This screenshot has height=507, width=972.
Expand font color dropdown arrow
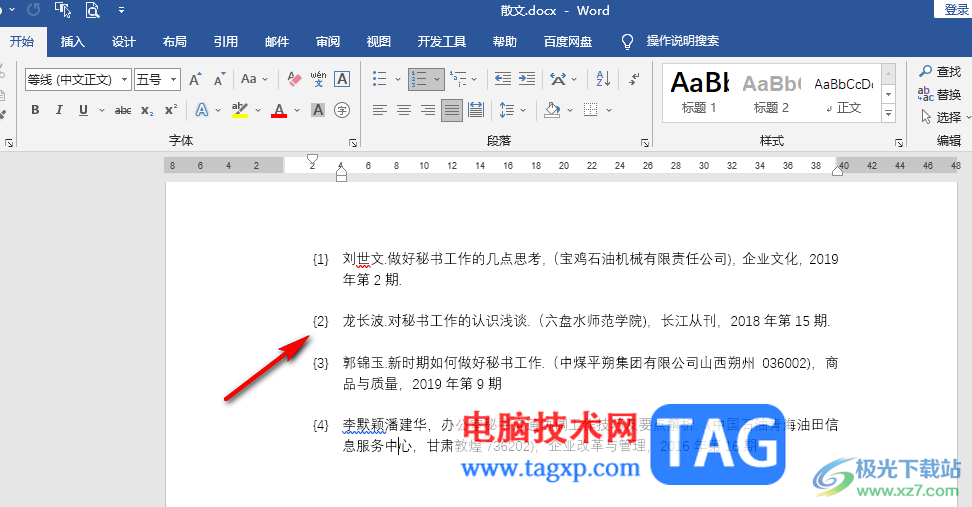pos(297,110)
